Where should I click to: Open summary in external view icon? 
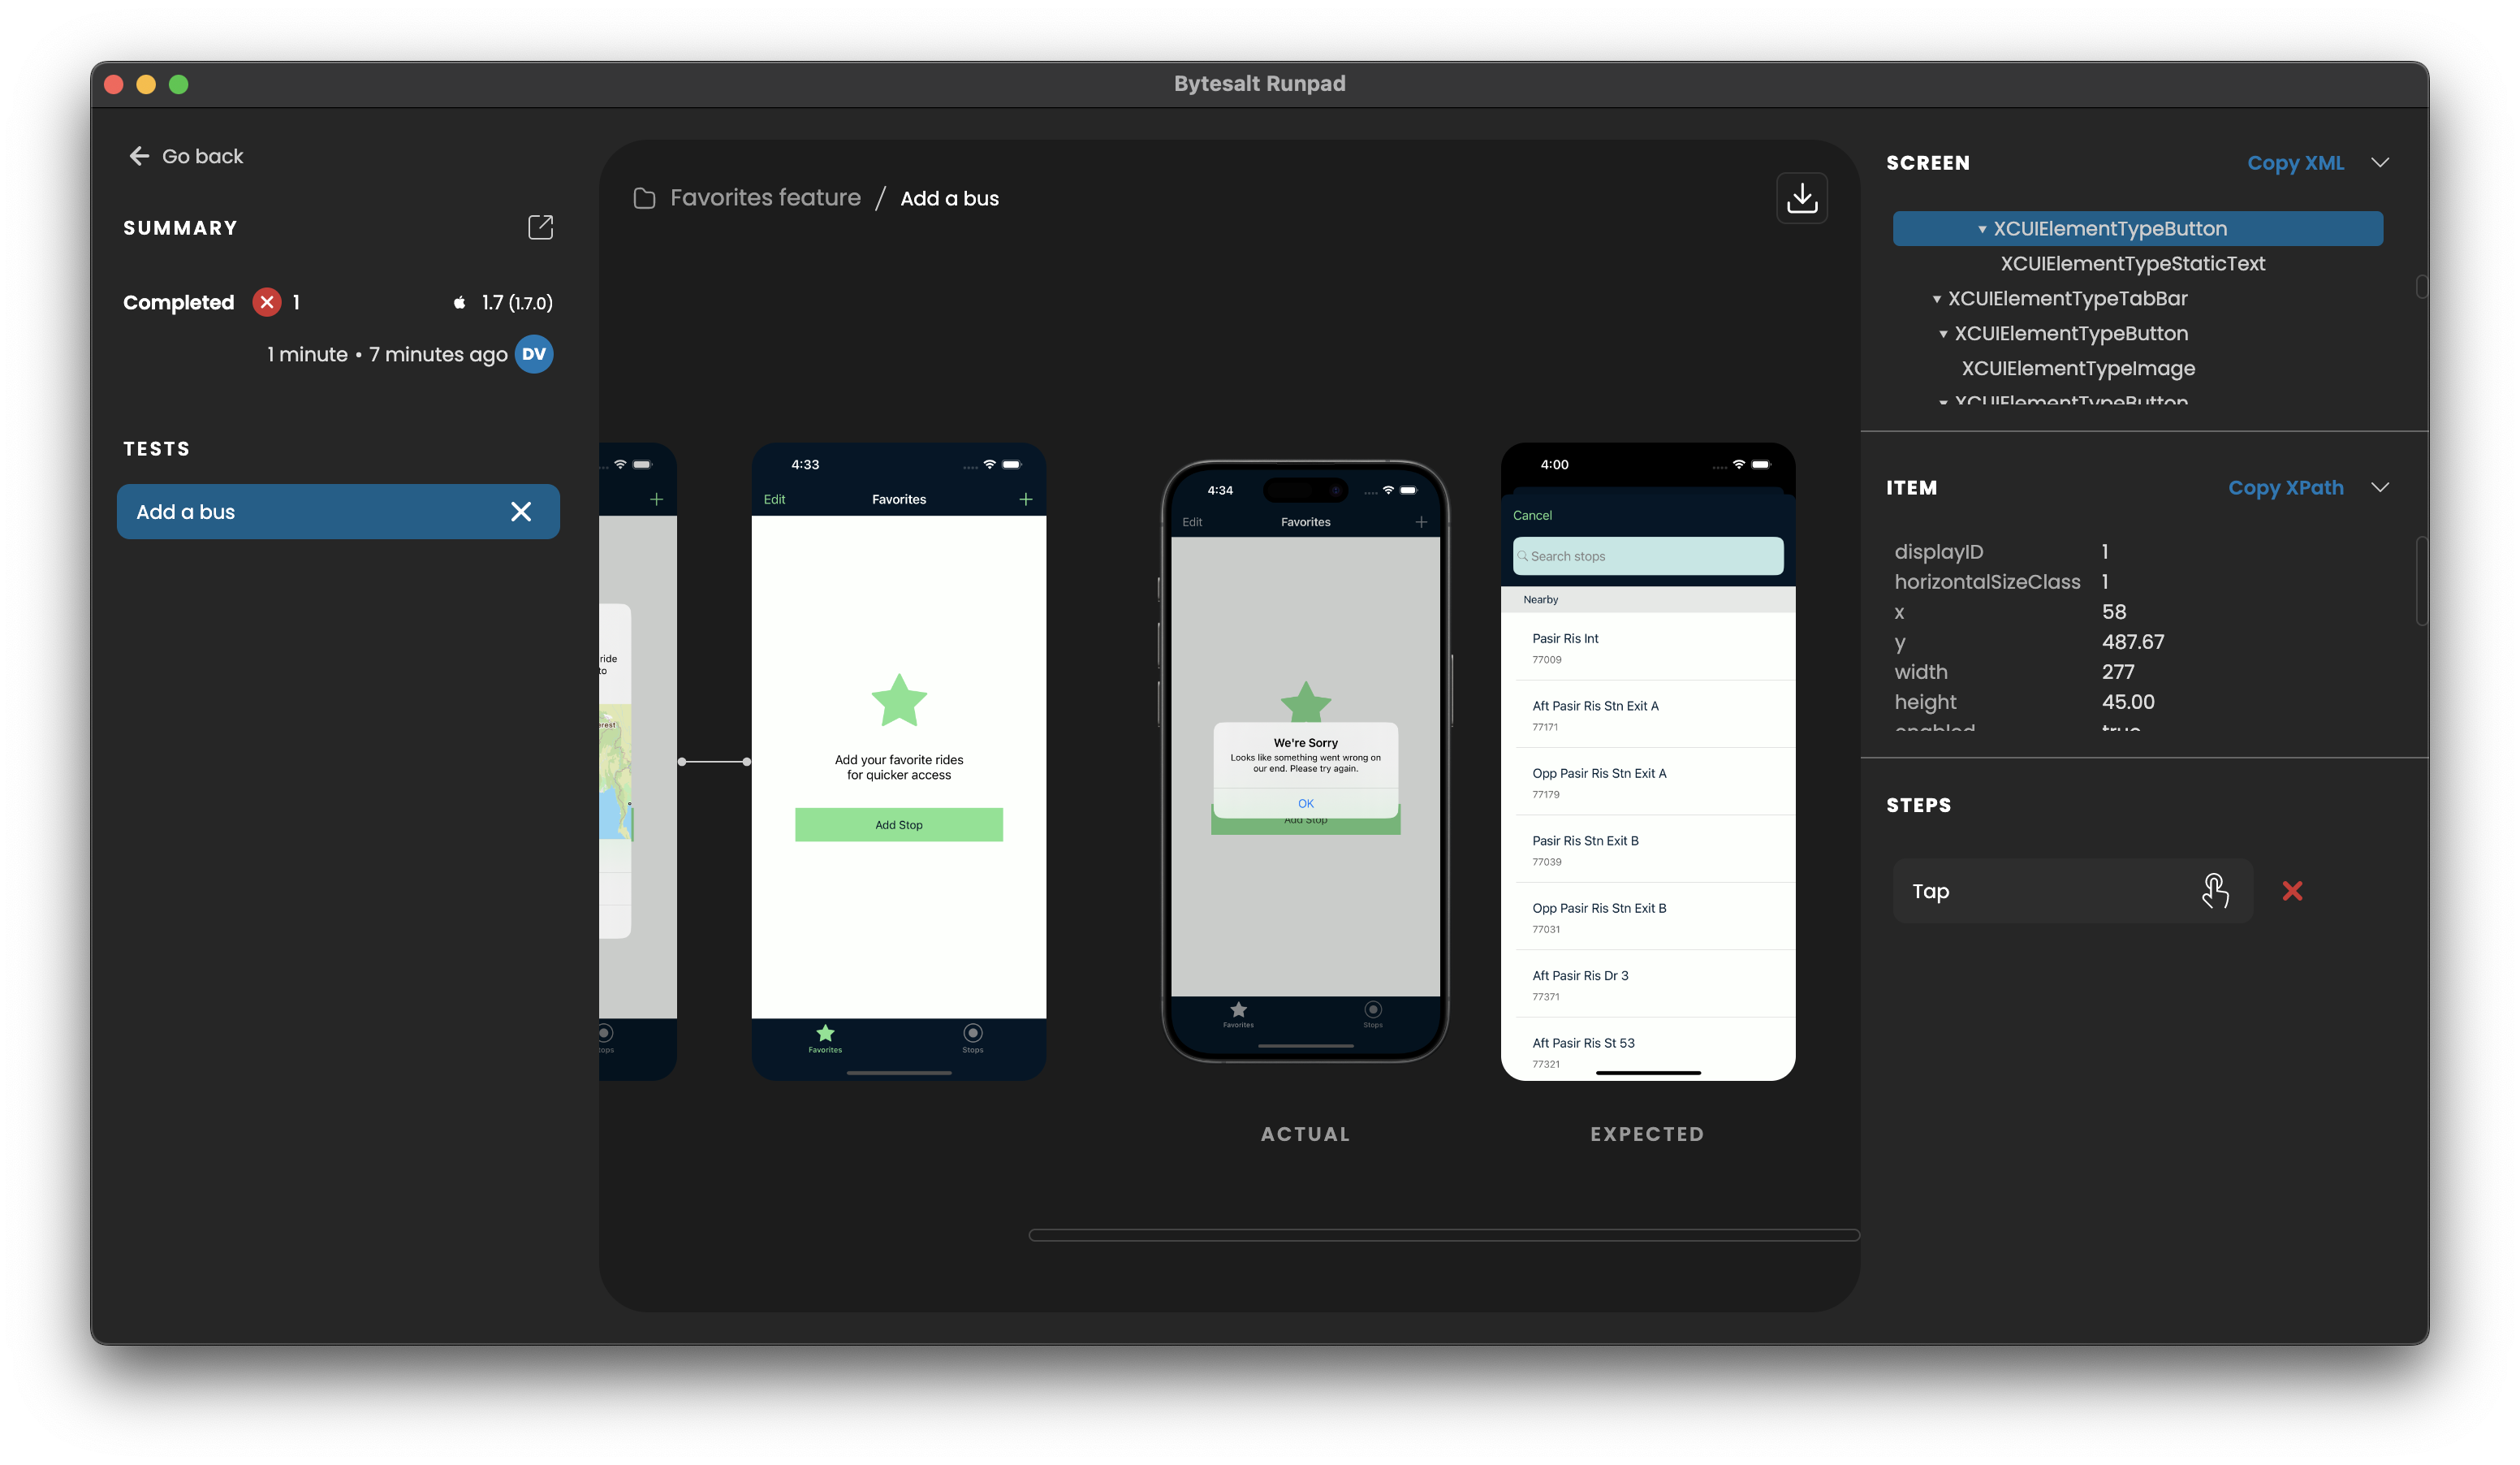540,227
